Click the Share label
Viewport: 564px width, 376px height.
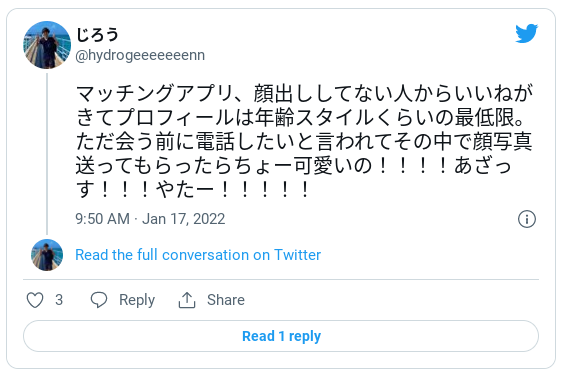226,300
